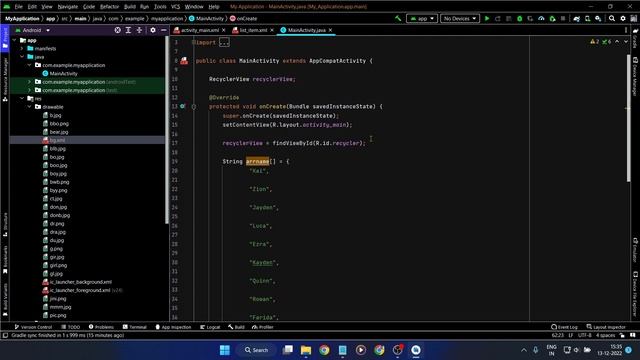Open the Resource Manager side panel
This screenshot has width=640, height=360.
pyautogui.click(x=5, y=80)
